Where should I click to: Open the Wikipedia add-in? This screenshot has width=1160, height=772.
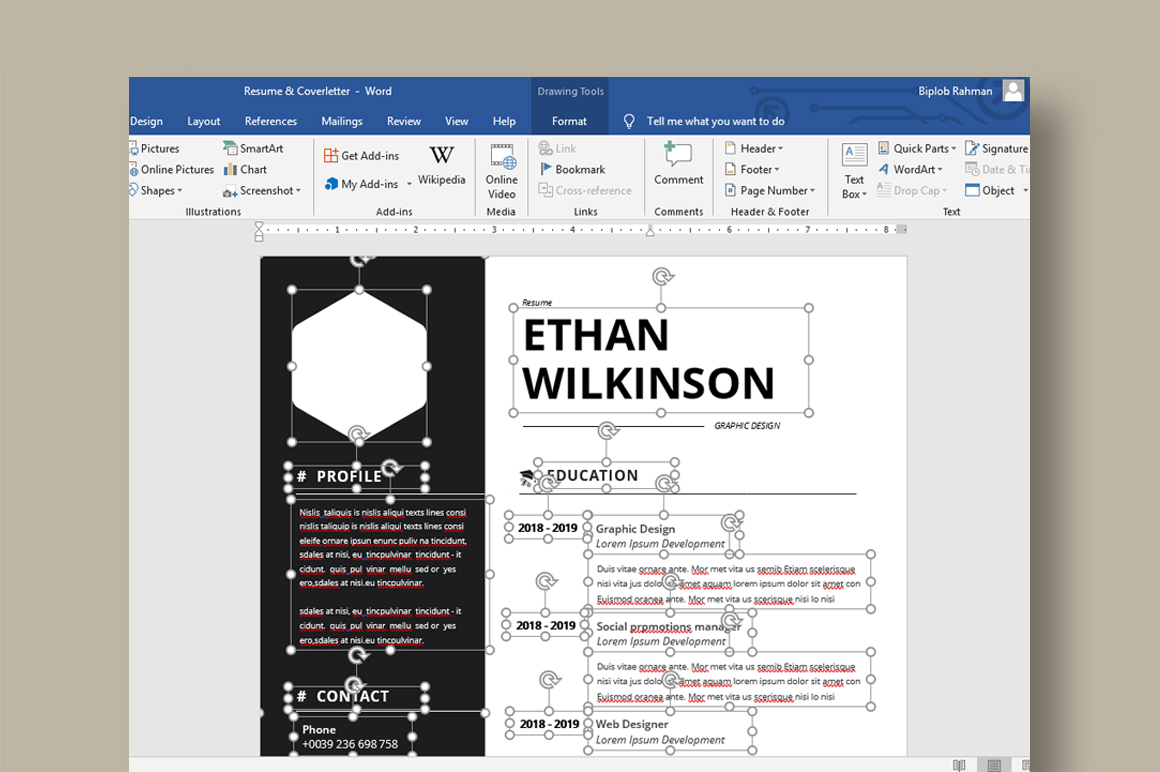coord(442,165)
